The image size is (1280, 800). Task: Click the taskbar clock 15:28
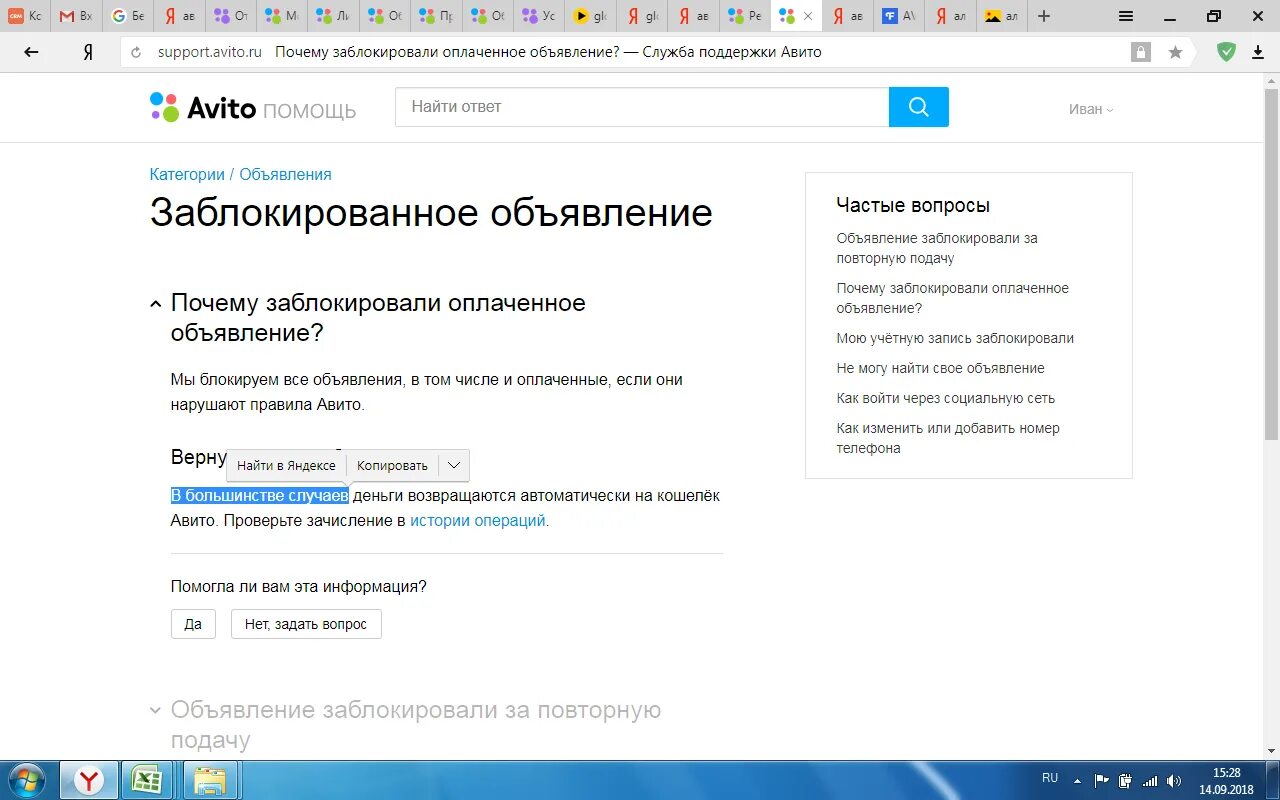[x=1226, y=773]
